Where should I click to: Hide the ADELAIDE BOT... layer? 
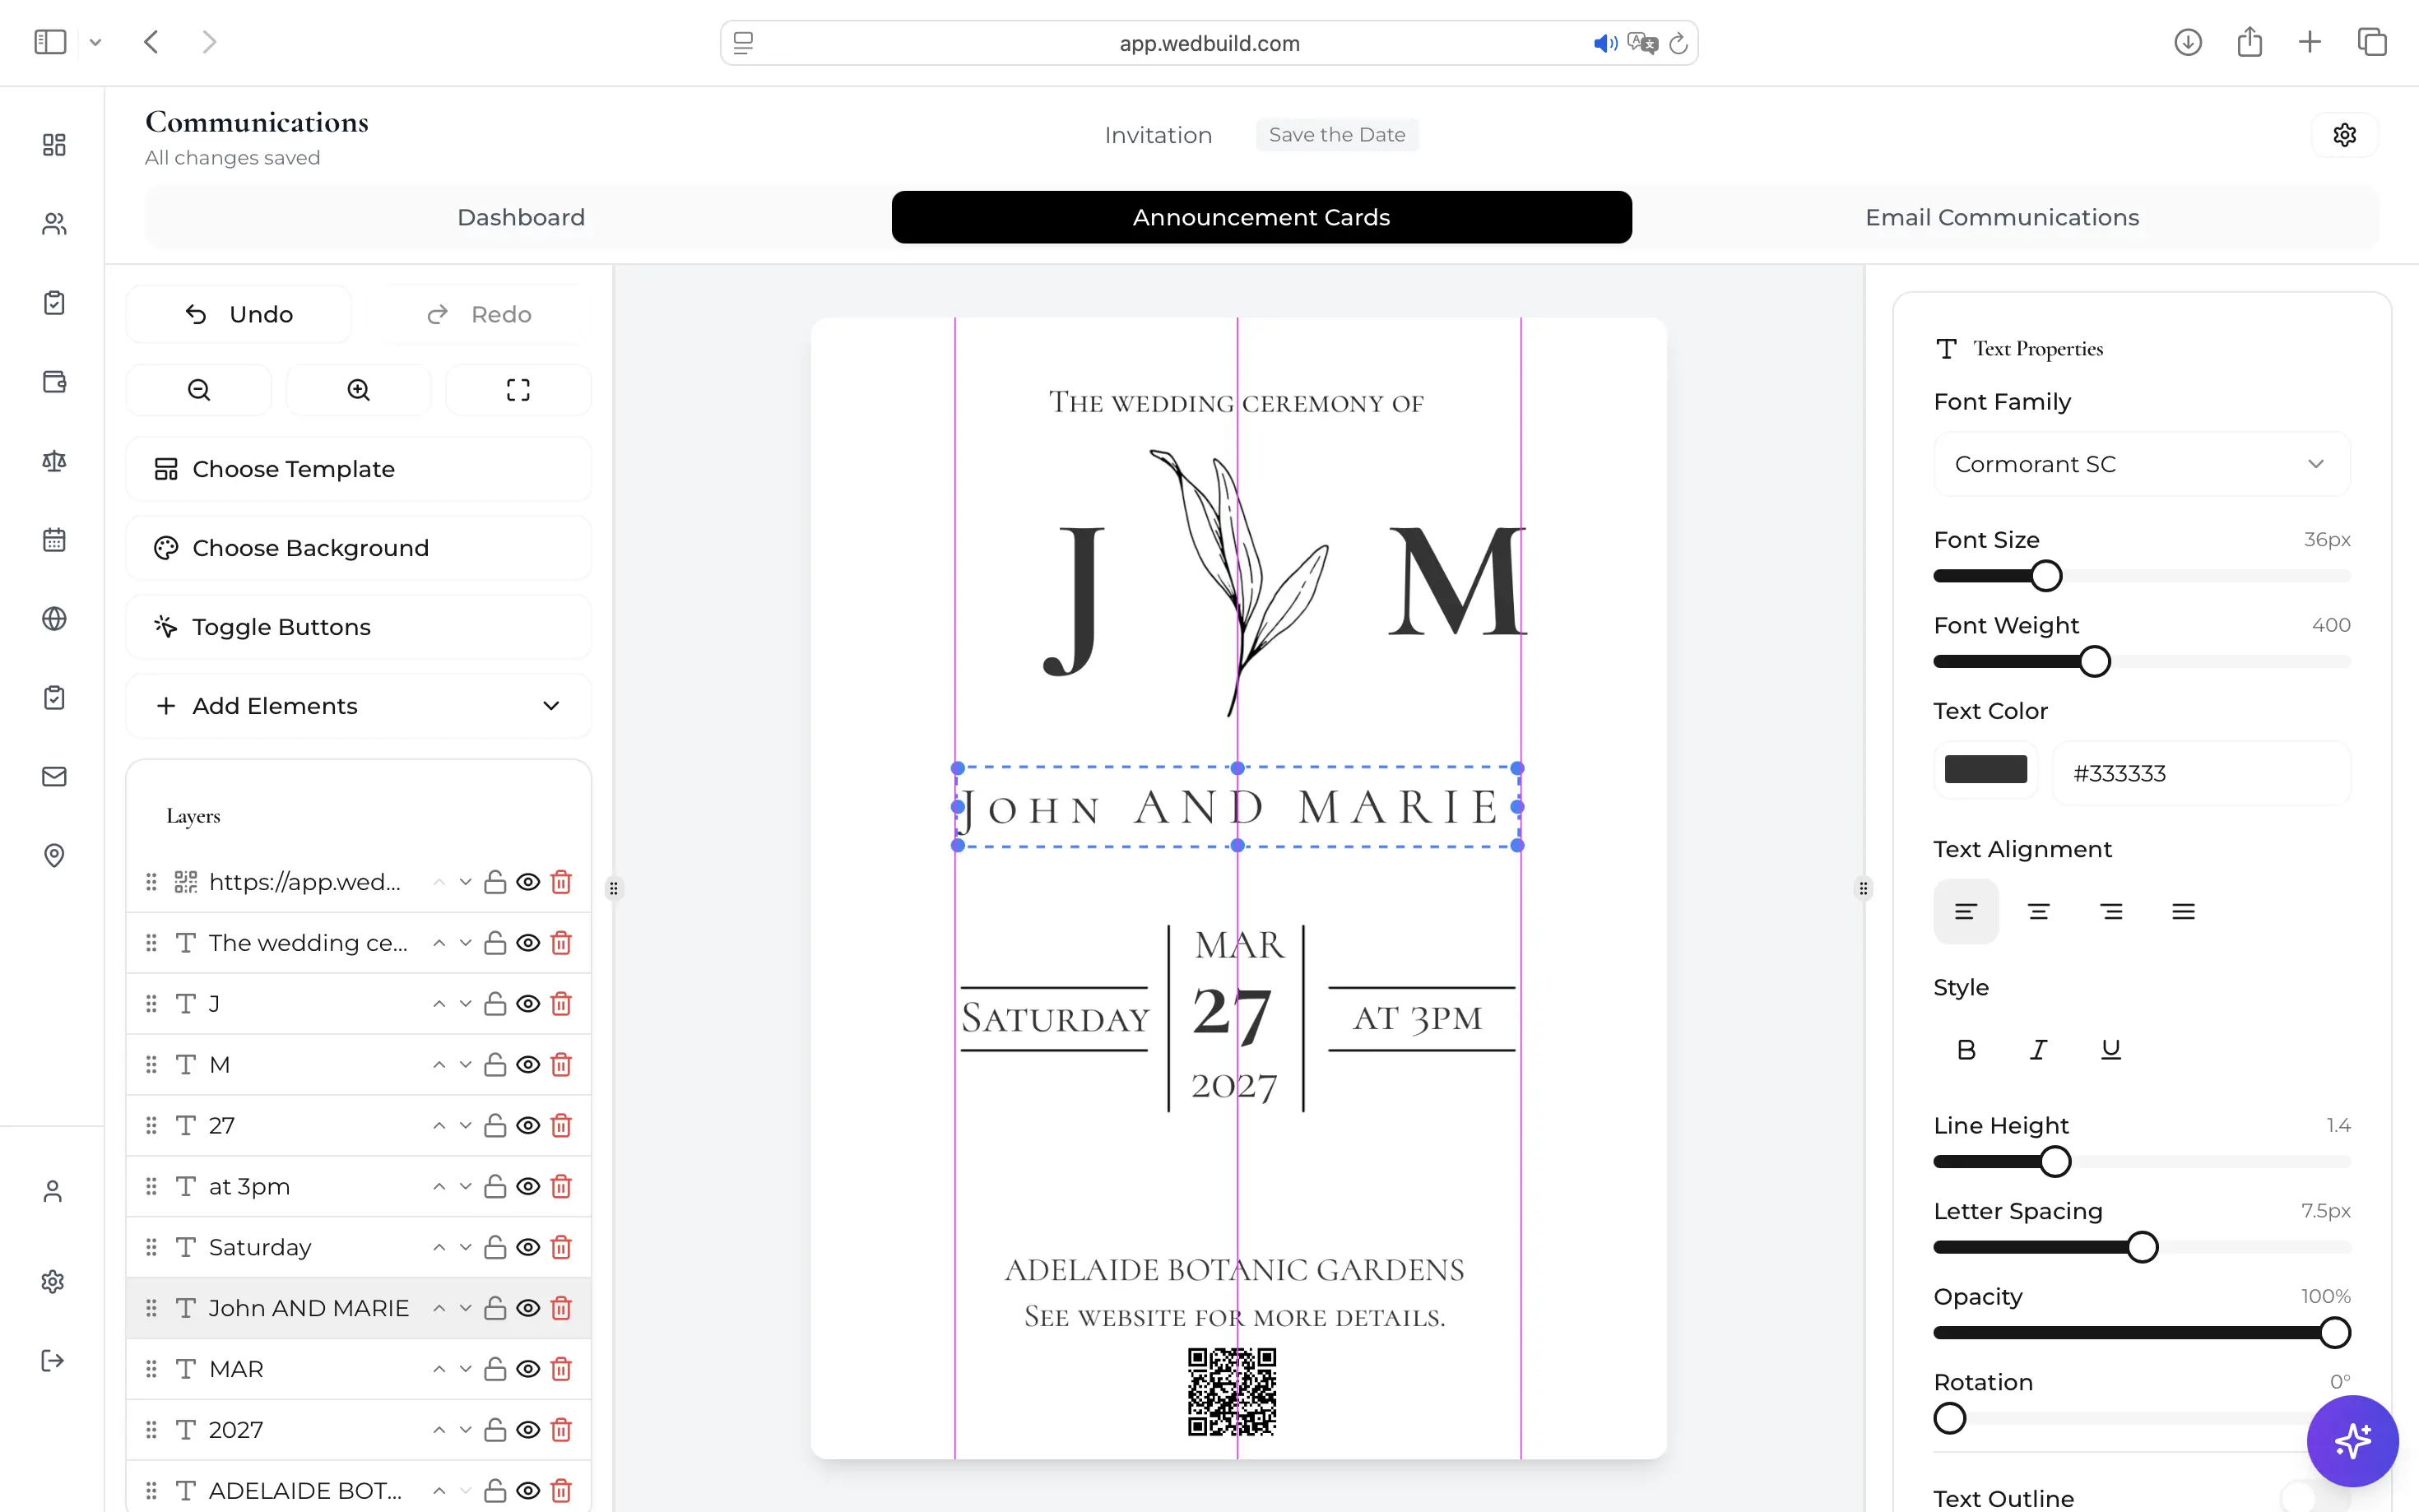coord(528,1491)
